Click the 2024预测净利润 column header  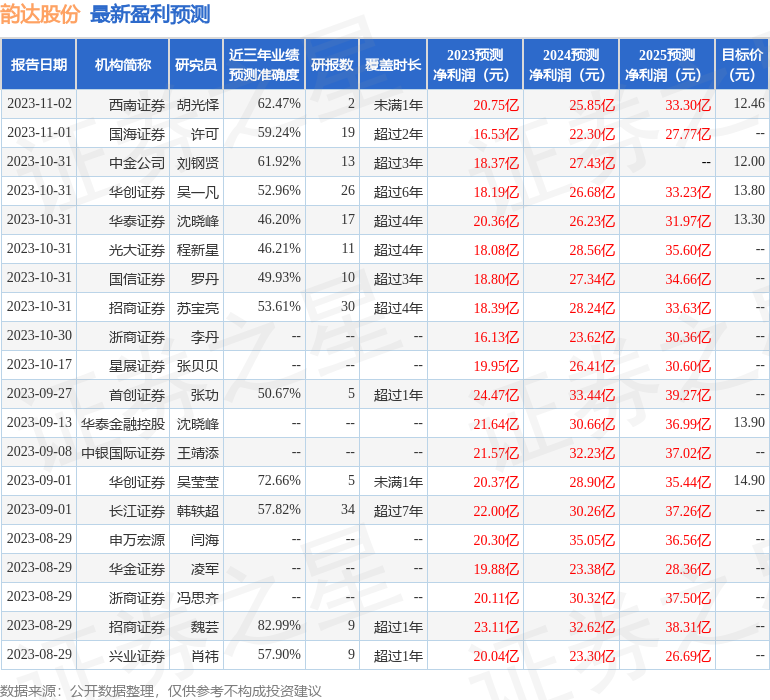coord(571,64)
